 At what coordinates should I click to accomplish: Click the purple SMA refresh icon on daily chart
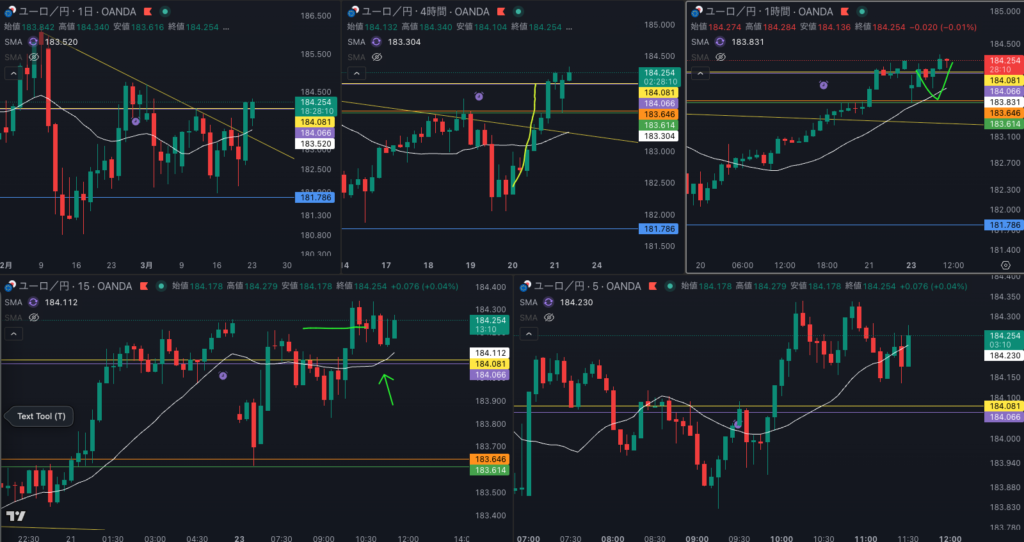click(x=33, y=42)
